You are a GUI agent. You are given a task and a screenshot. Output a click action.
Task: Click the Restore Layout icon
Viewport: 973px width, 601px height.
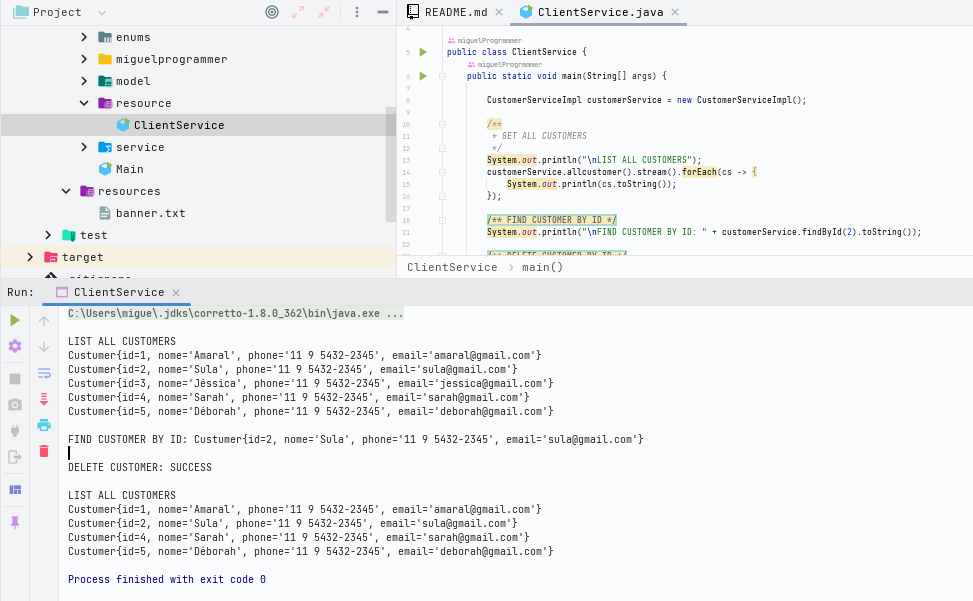pos(15,490)
